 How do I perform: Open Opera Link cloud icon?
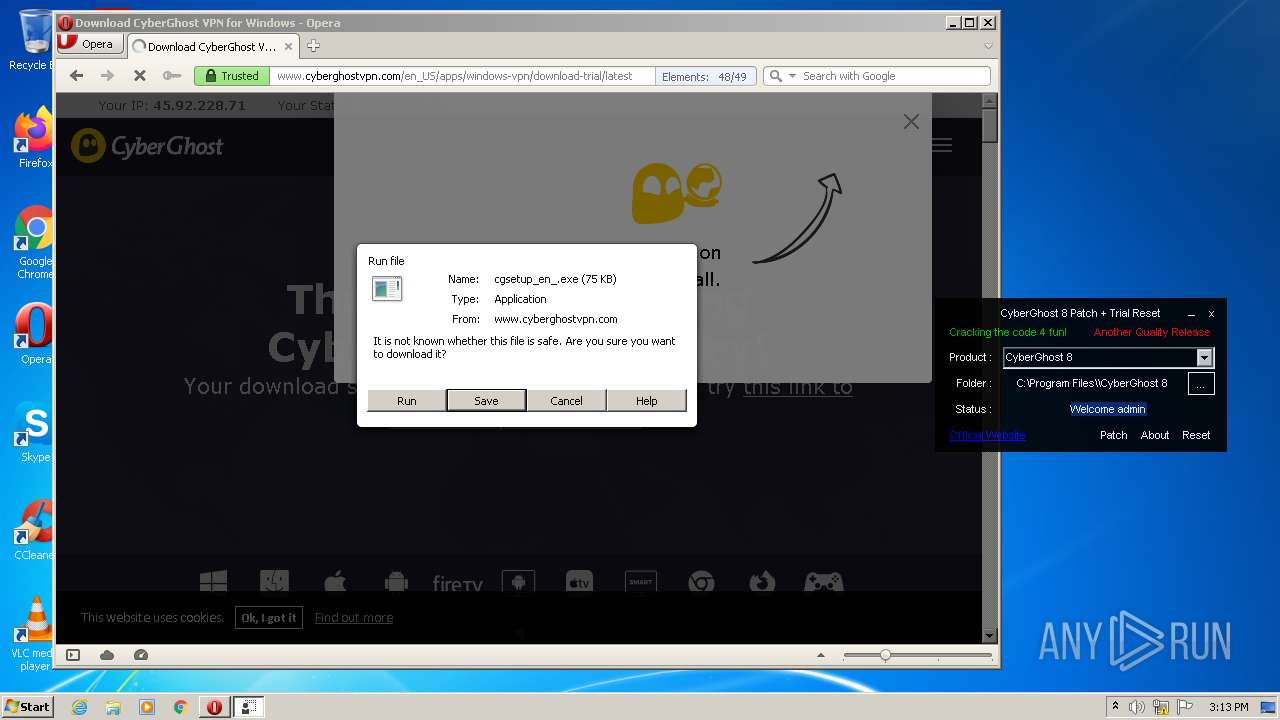point(107,655)
